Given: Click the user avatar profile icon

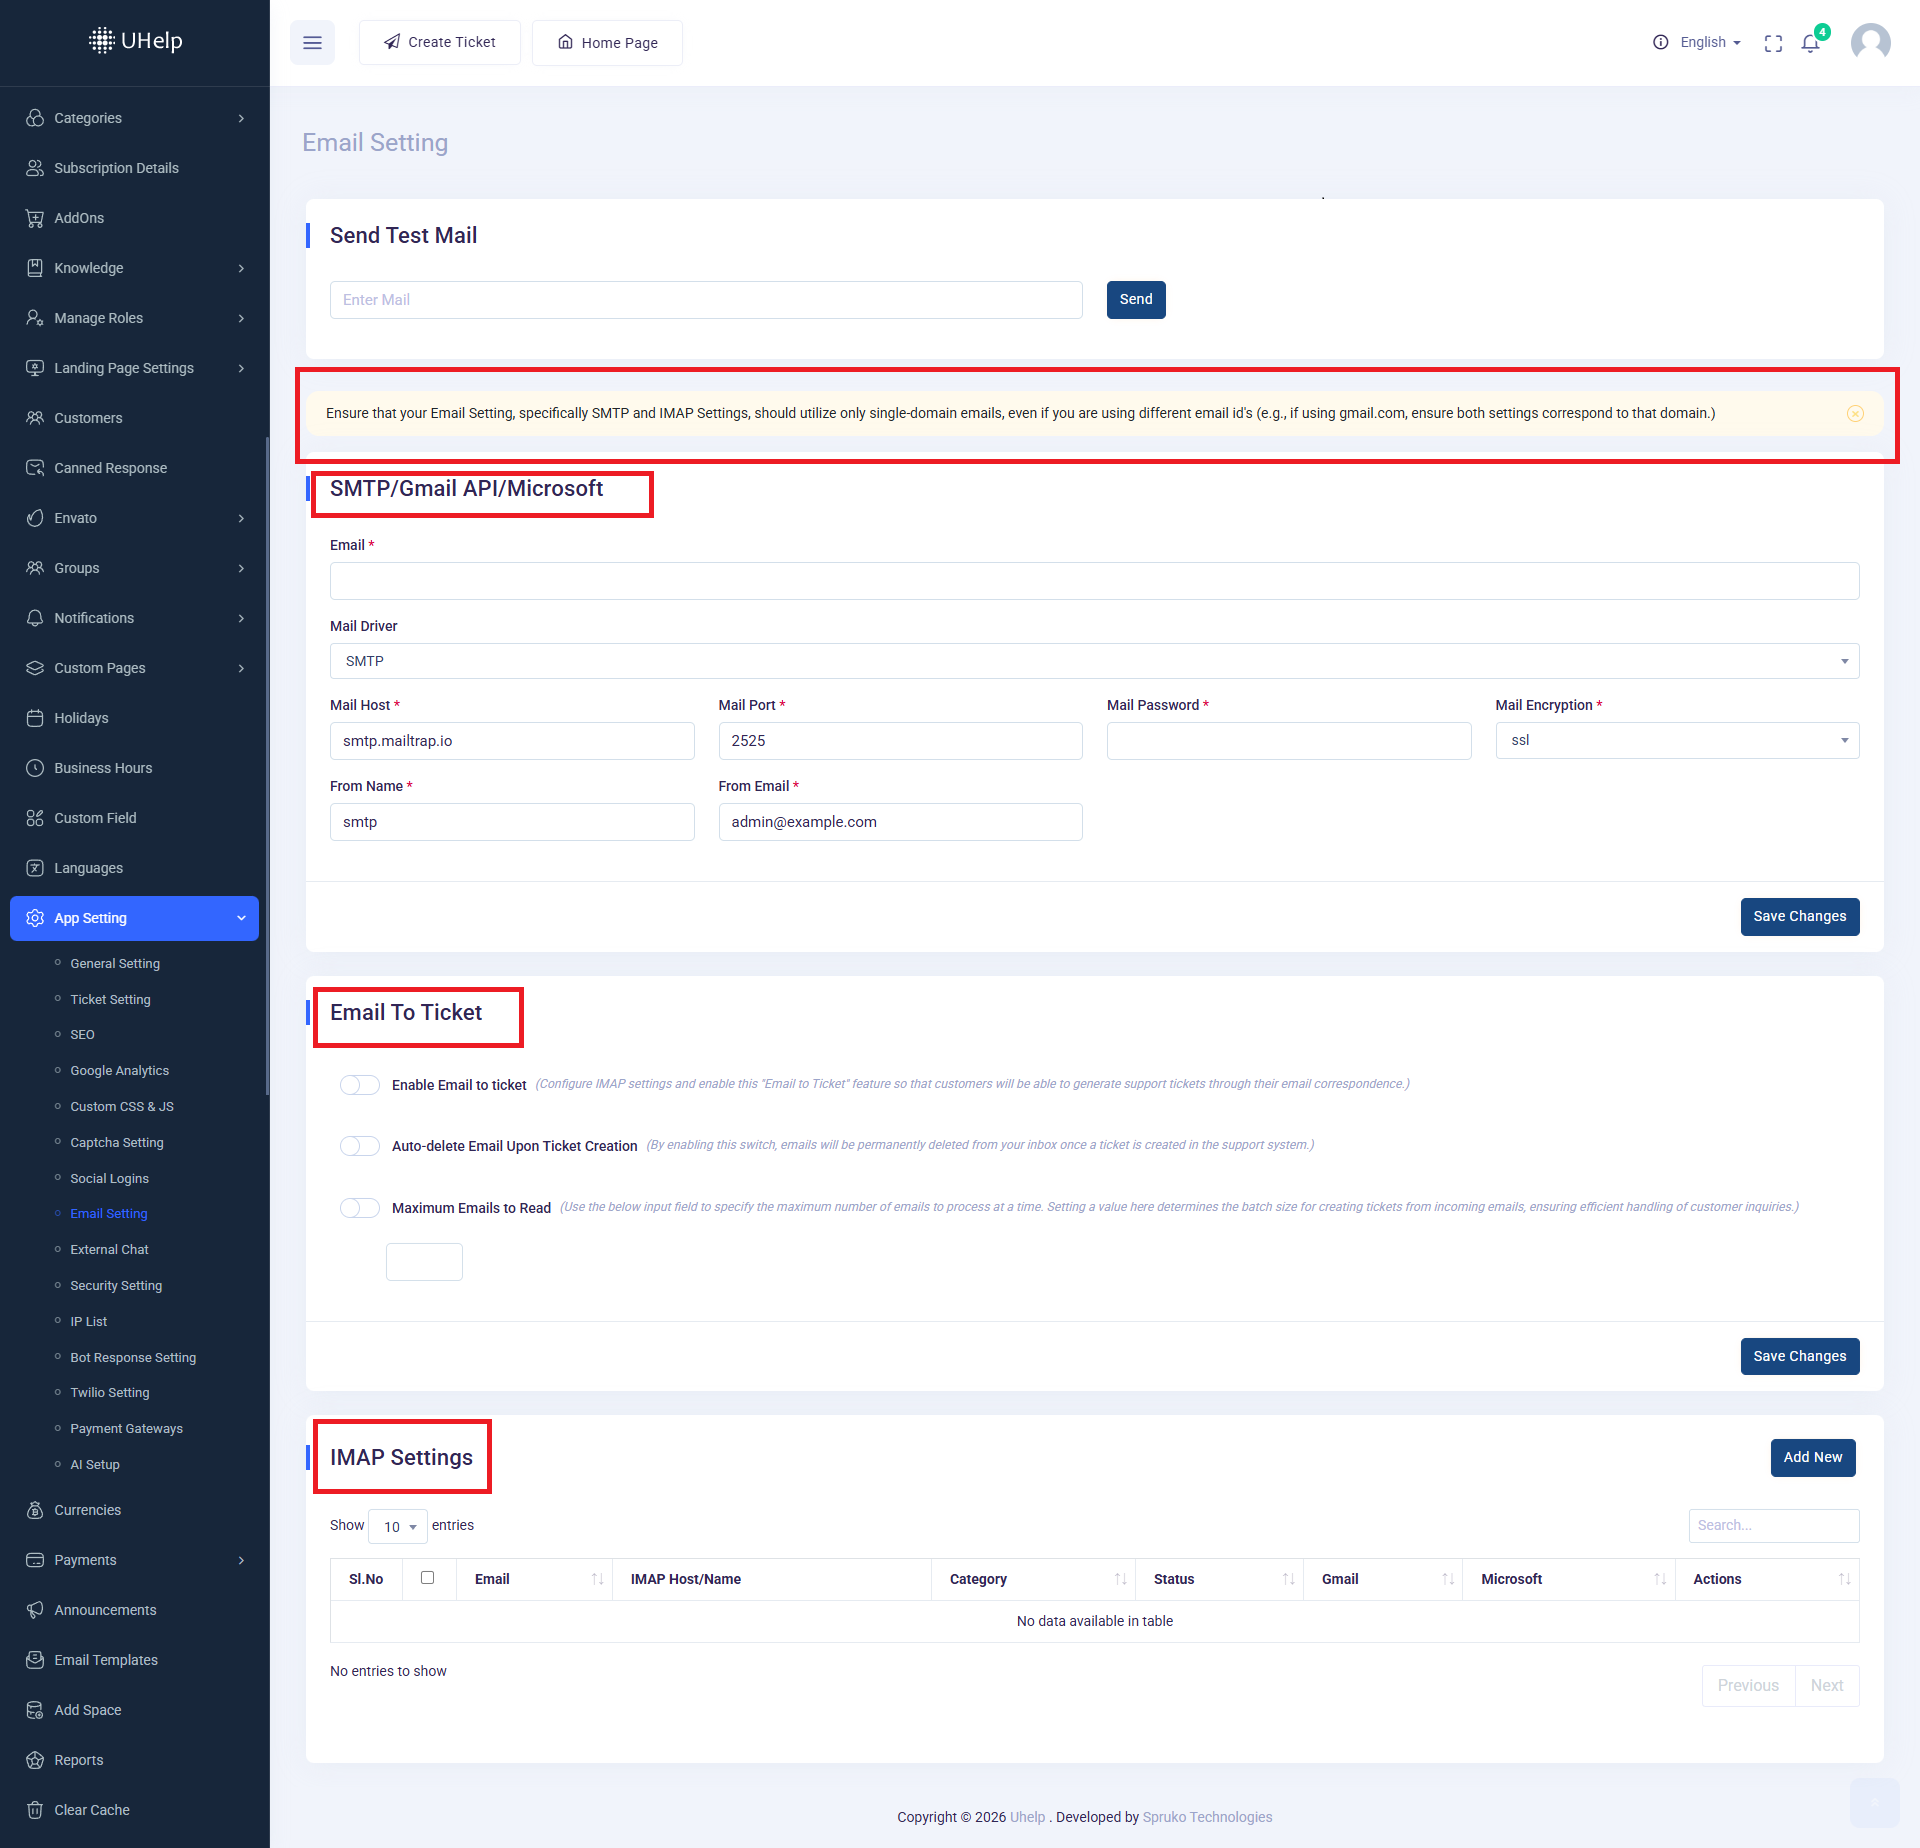Looking at the screenshot, I should click(x=1870, y=43).
